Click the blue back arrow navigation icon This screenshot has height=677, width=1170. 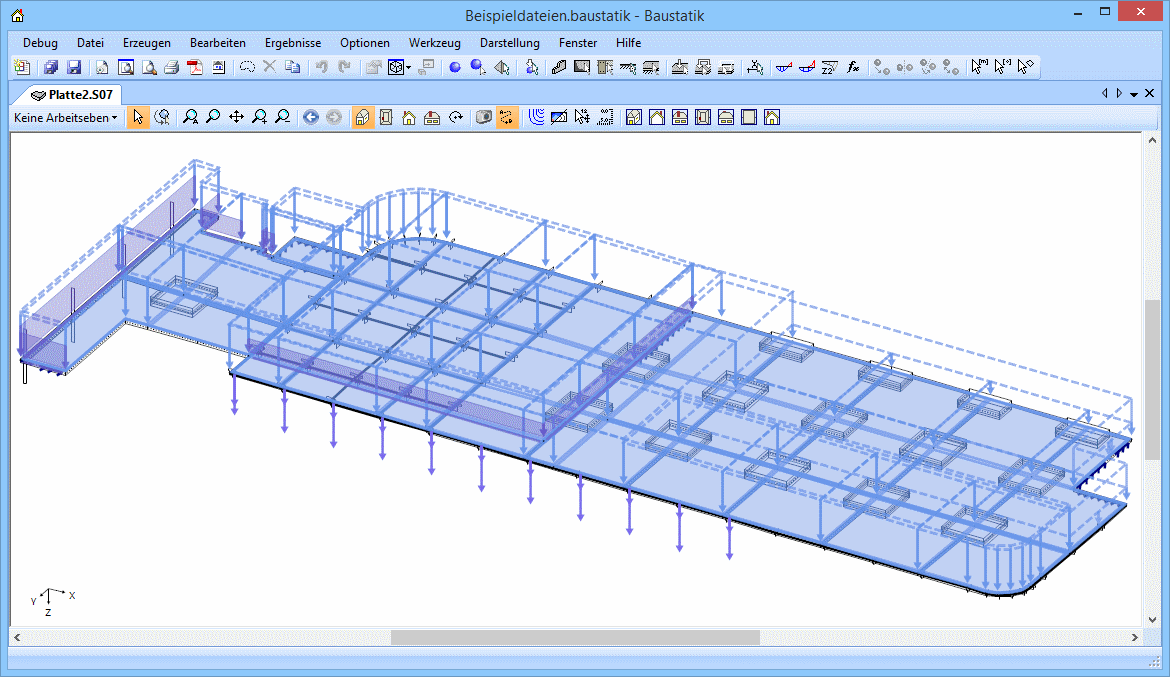pos(310,117)
